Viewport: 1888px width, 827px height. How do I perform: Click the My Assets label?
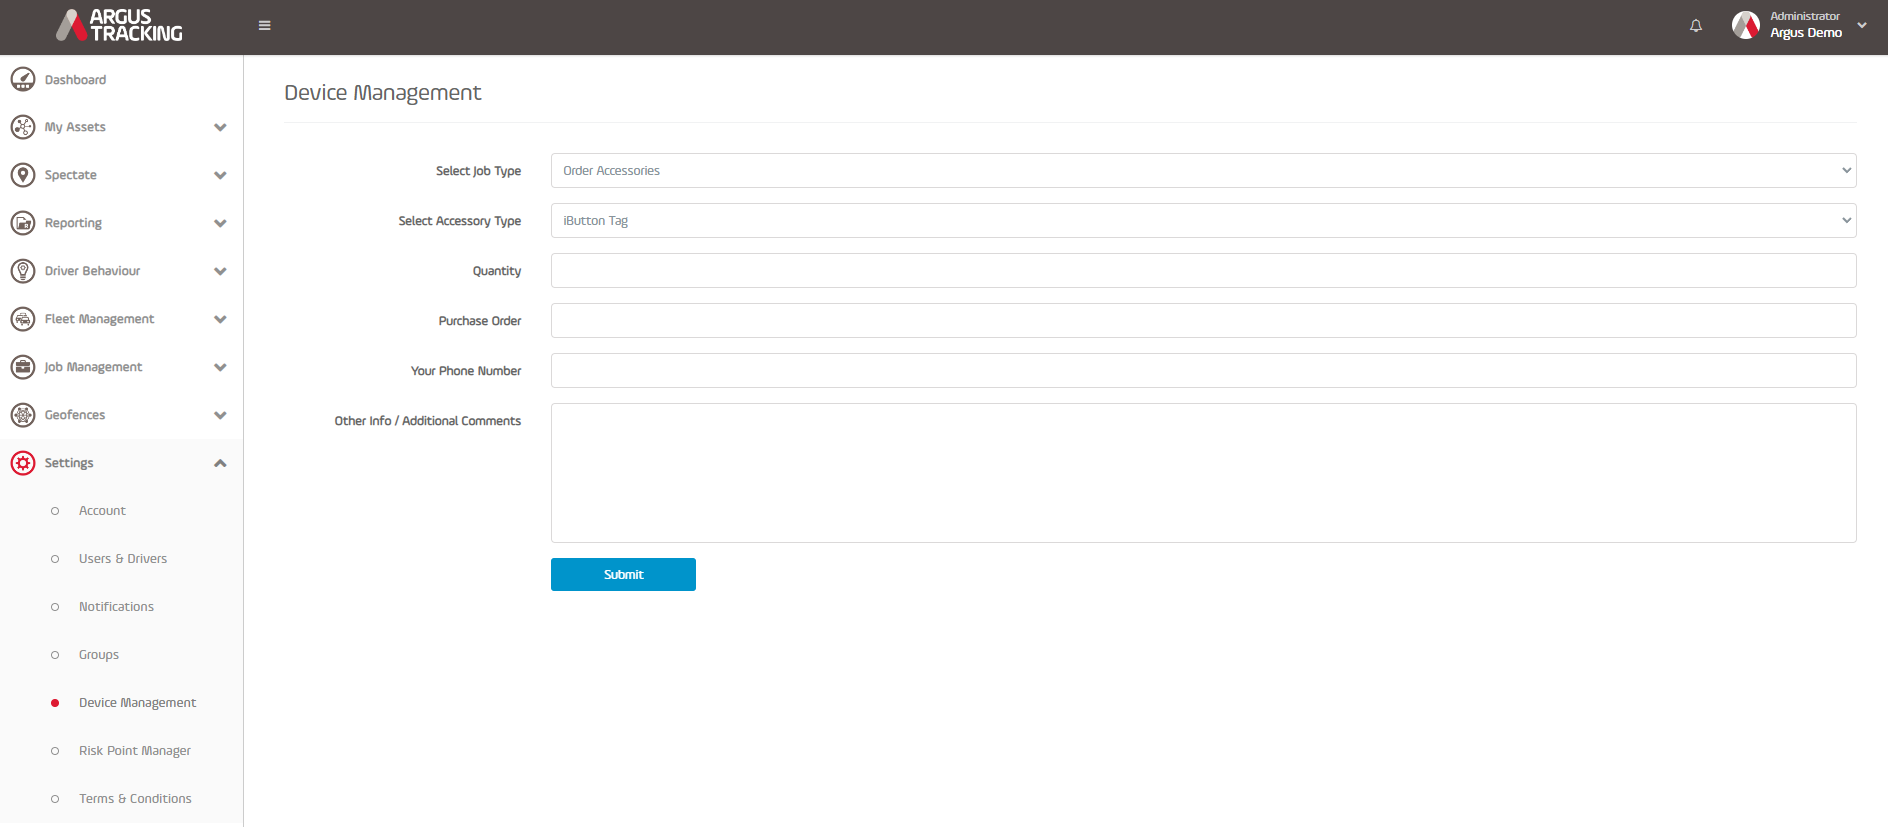[75, 127]
